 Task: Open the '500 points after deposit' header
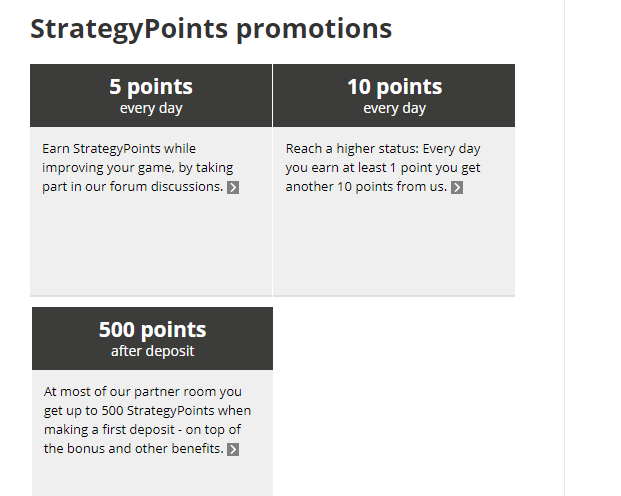coord(152,338)
